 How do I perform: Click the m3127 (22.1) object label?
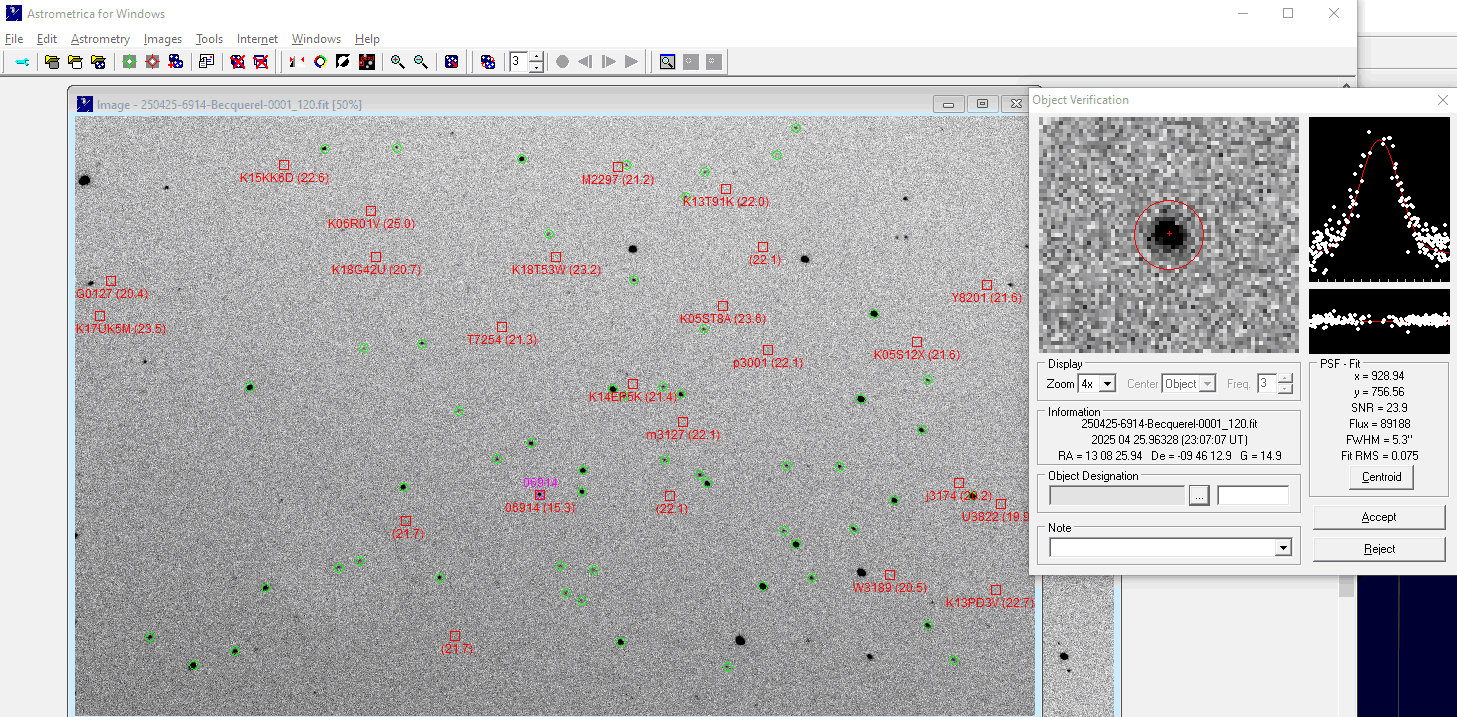pos(683,435)
